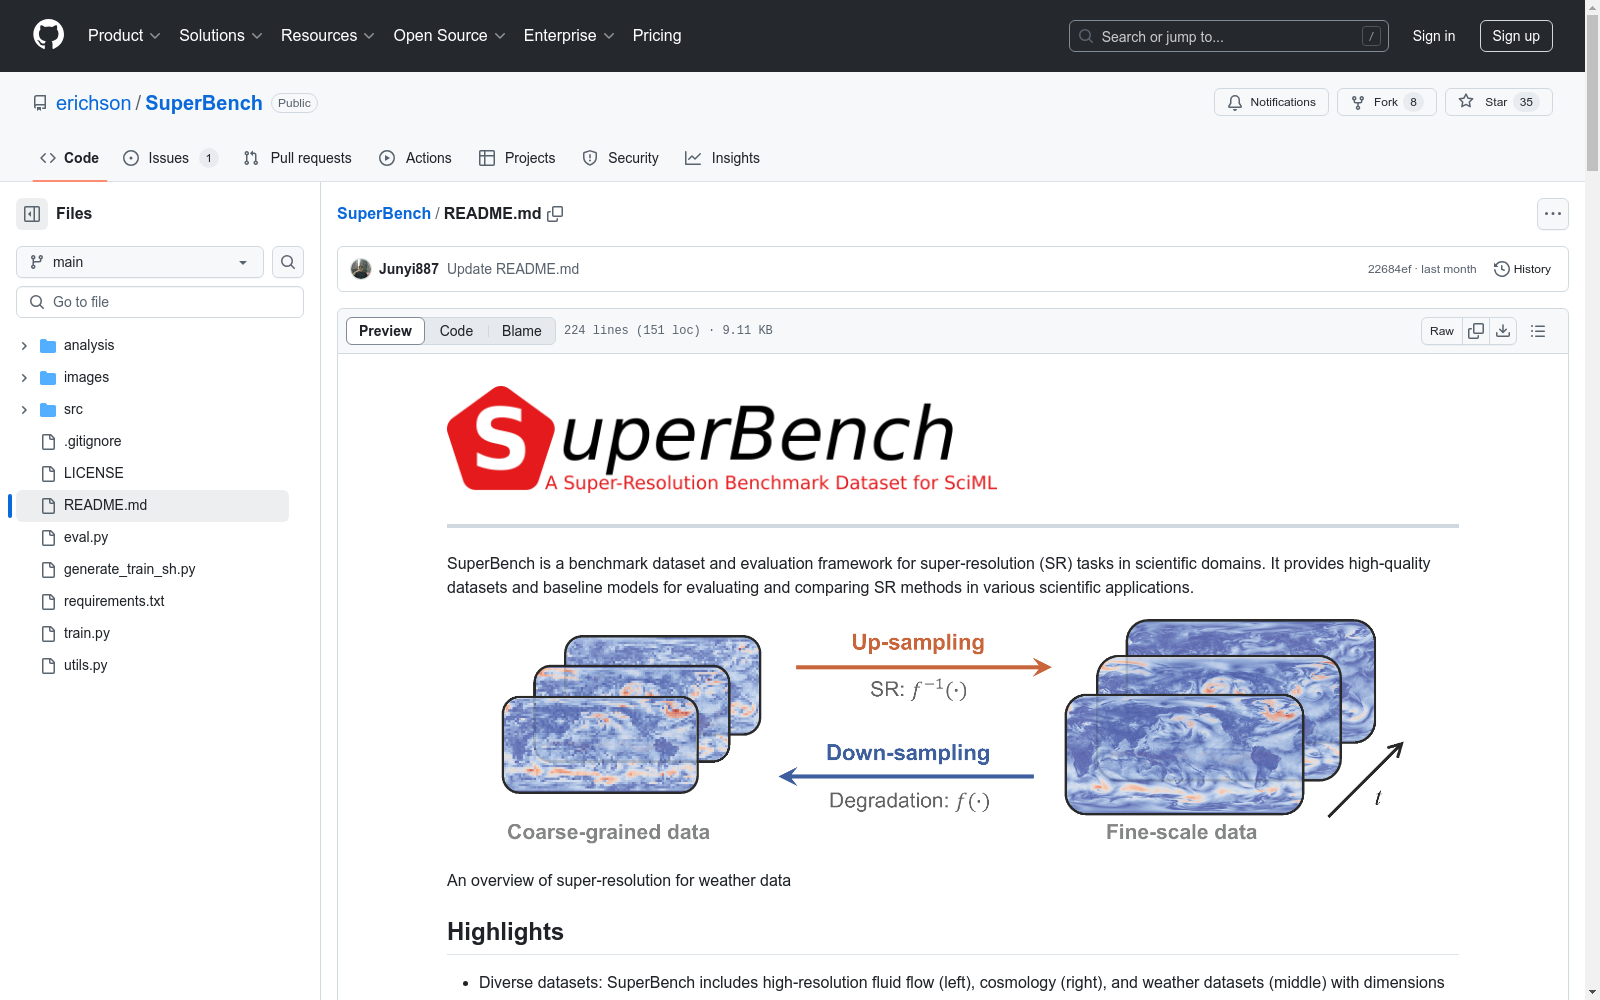
Task: Open repository file search magnifier icon
Action: (x=287, y=262)
